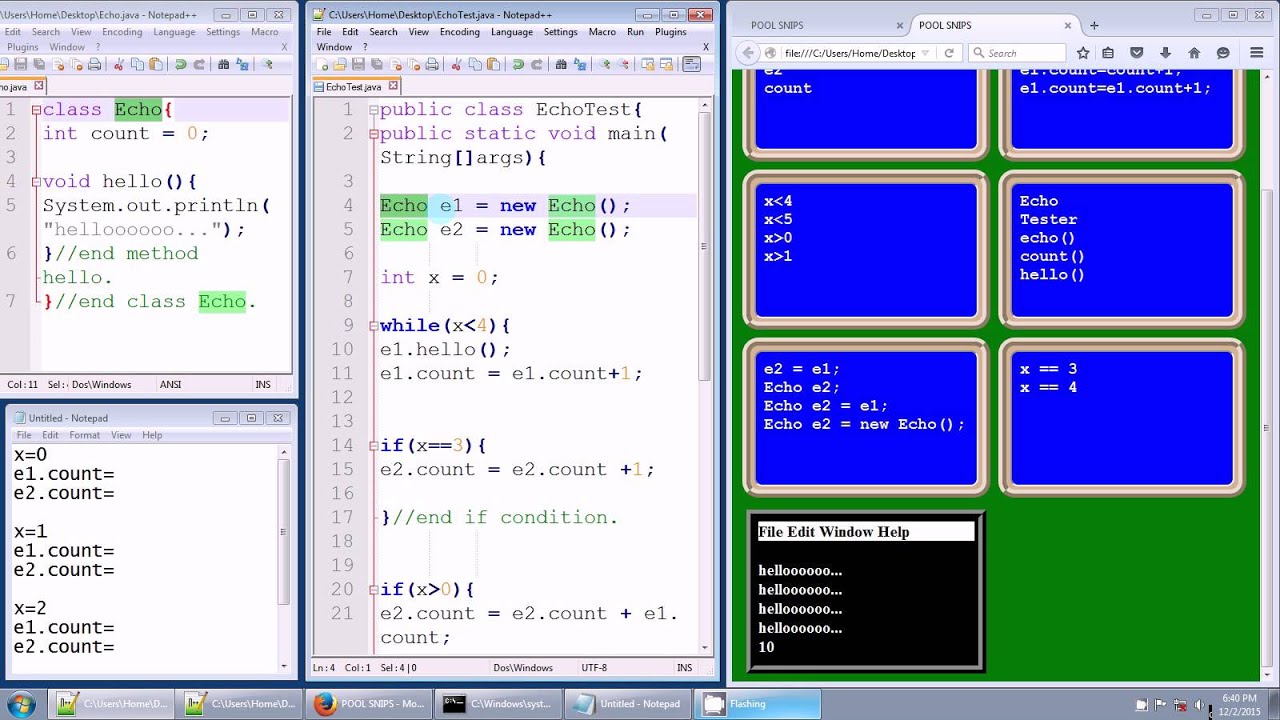Show Firefox bookmarks list icon
The height and width of the screenshot is (720, 1280).
pos(1108,53)
